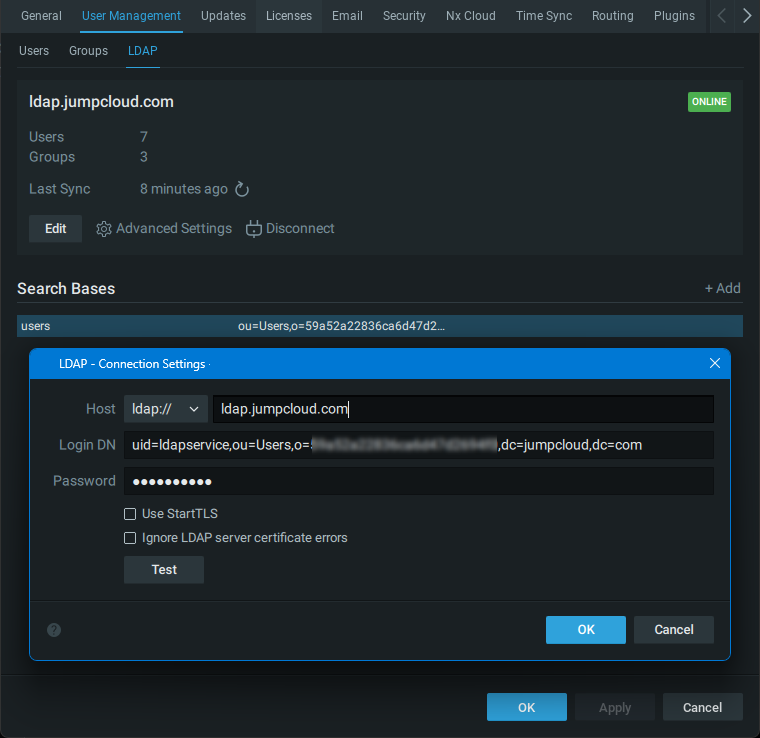
Task: Click the Edit button
Action: click(x=55, y=229)
